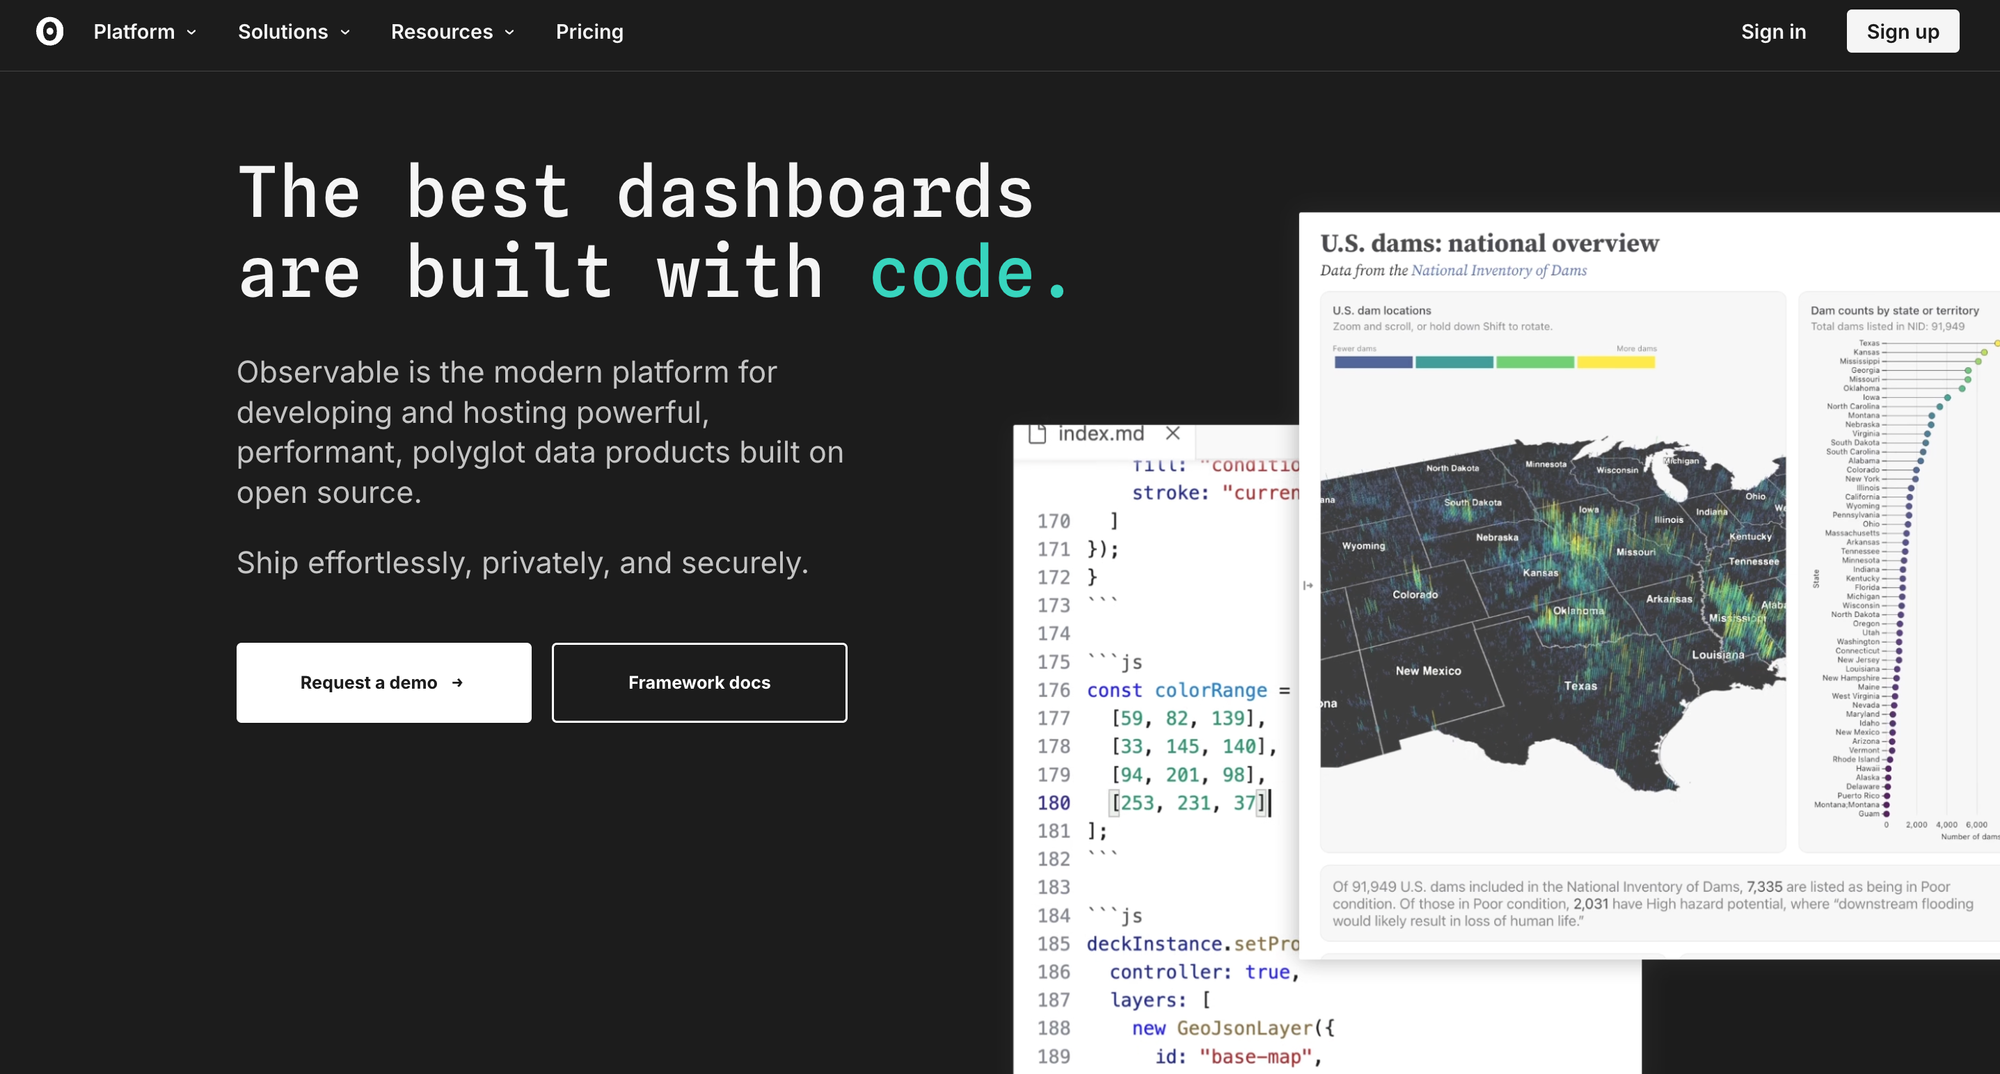Image resolution: width=2000 pixels, height=1074 pixels.
Task: Expand the Platform menu chevron
Action: coord(191,33)
